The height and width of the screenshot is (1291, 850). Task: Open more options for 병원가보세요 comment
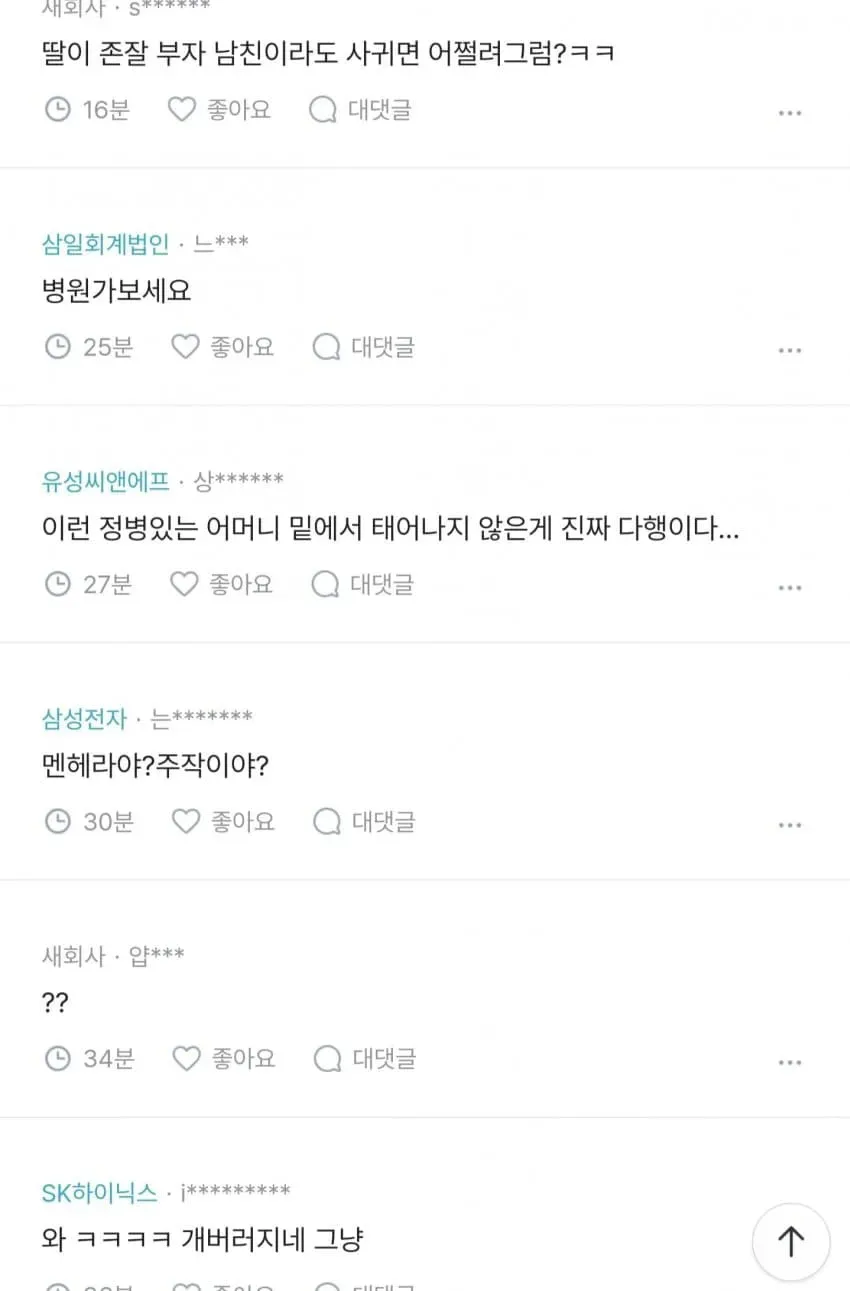coord(790,351)
